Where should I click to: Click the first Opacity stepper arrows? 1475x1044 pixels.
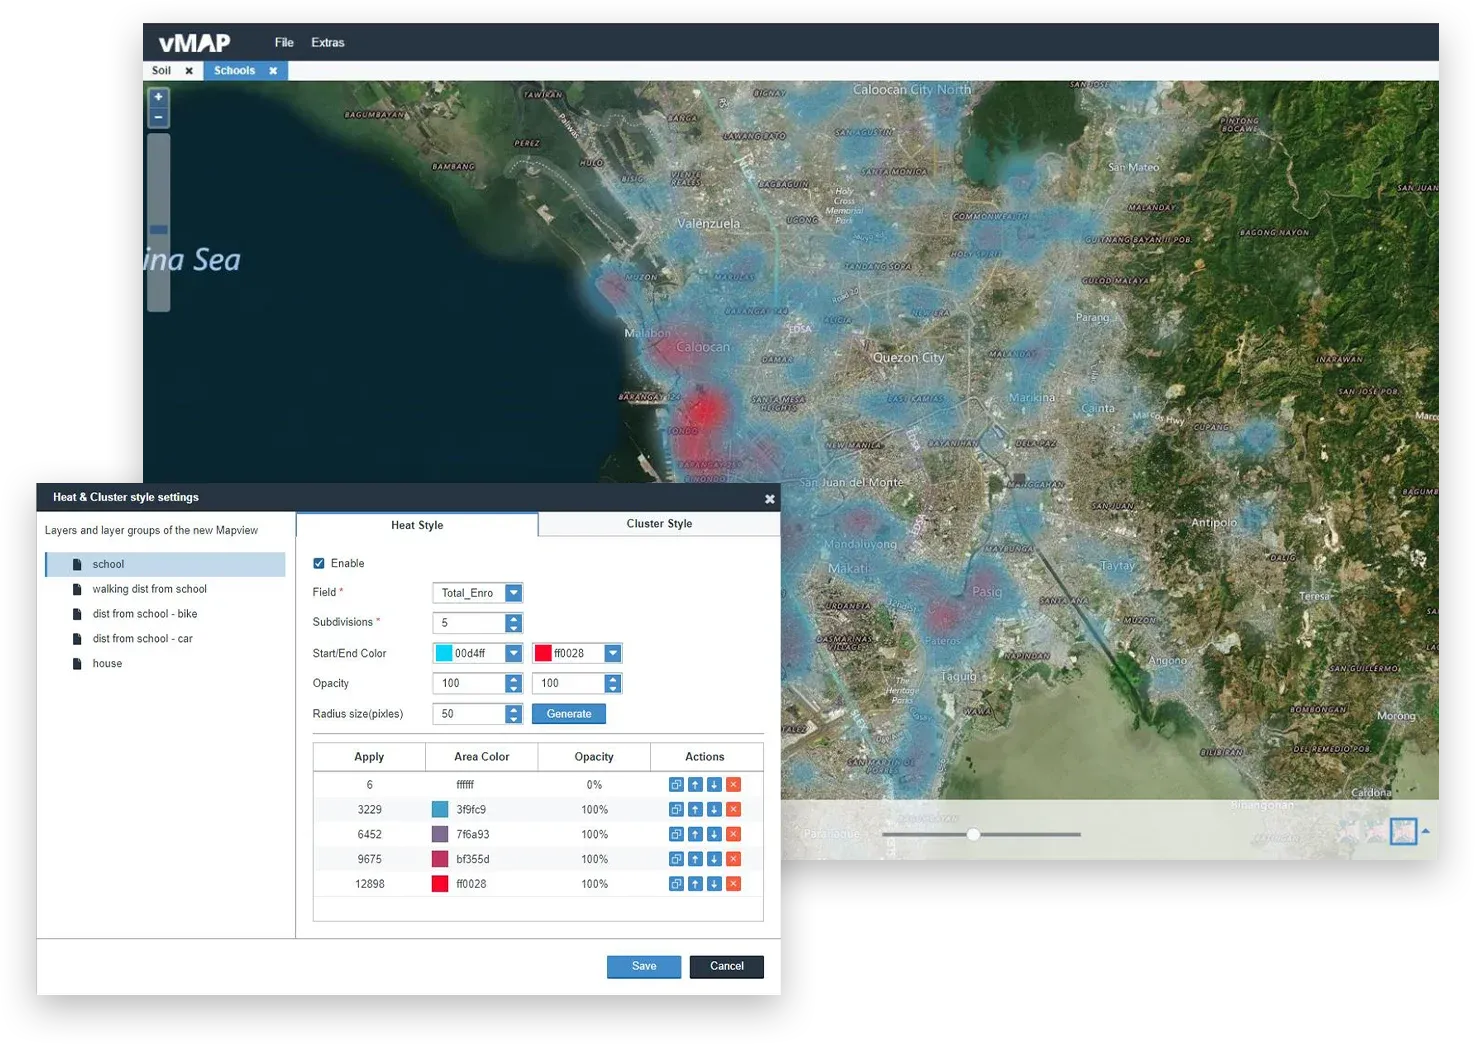513,683
